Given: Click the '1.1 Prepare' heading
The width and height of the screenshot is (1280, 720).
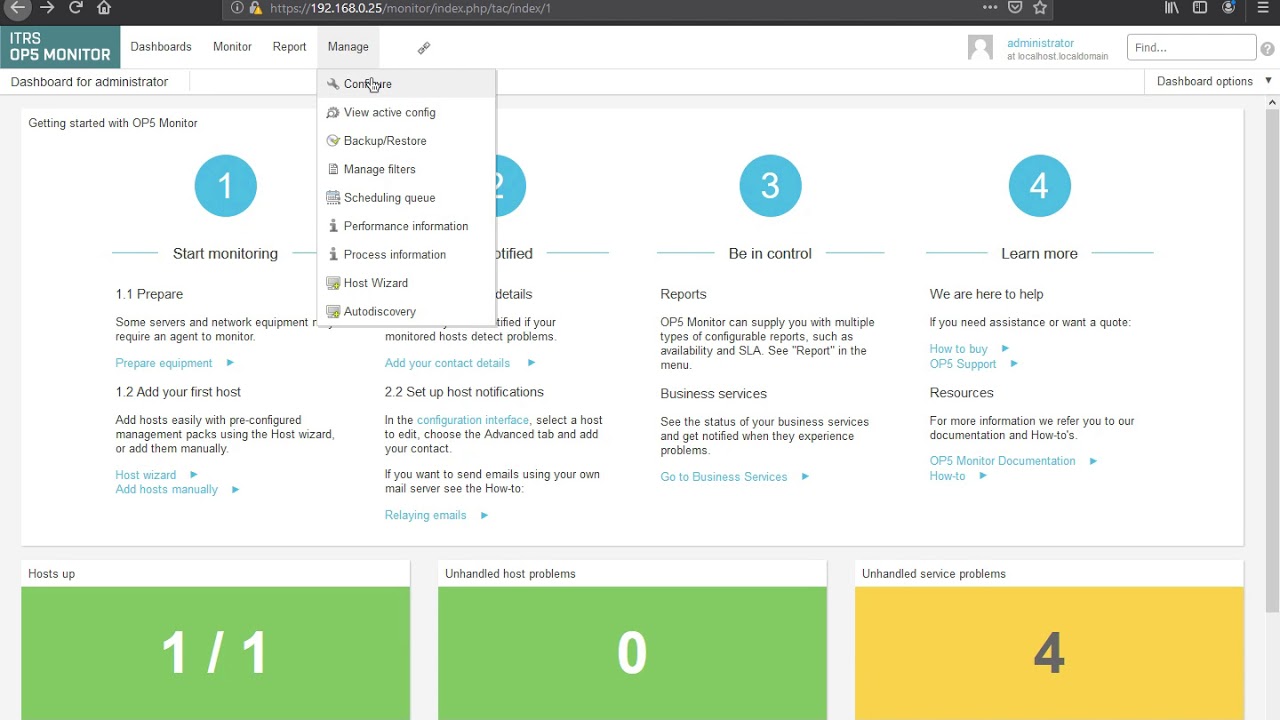Looking at the screenshot, I should [x=149, y=294].
